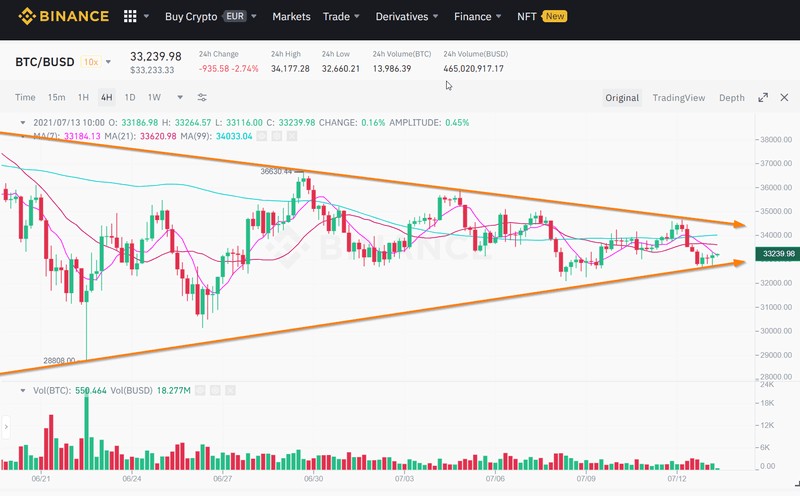Open chart indicator settings icon
Viewport: 800px width, 496px height.
(202, 97)
